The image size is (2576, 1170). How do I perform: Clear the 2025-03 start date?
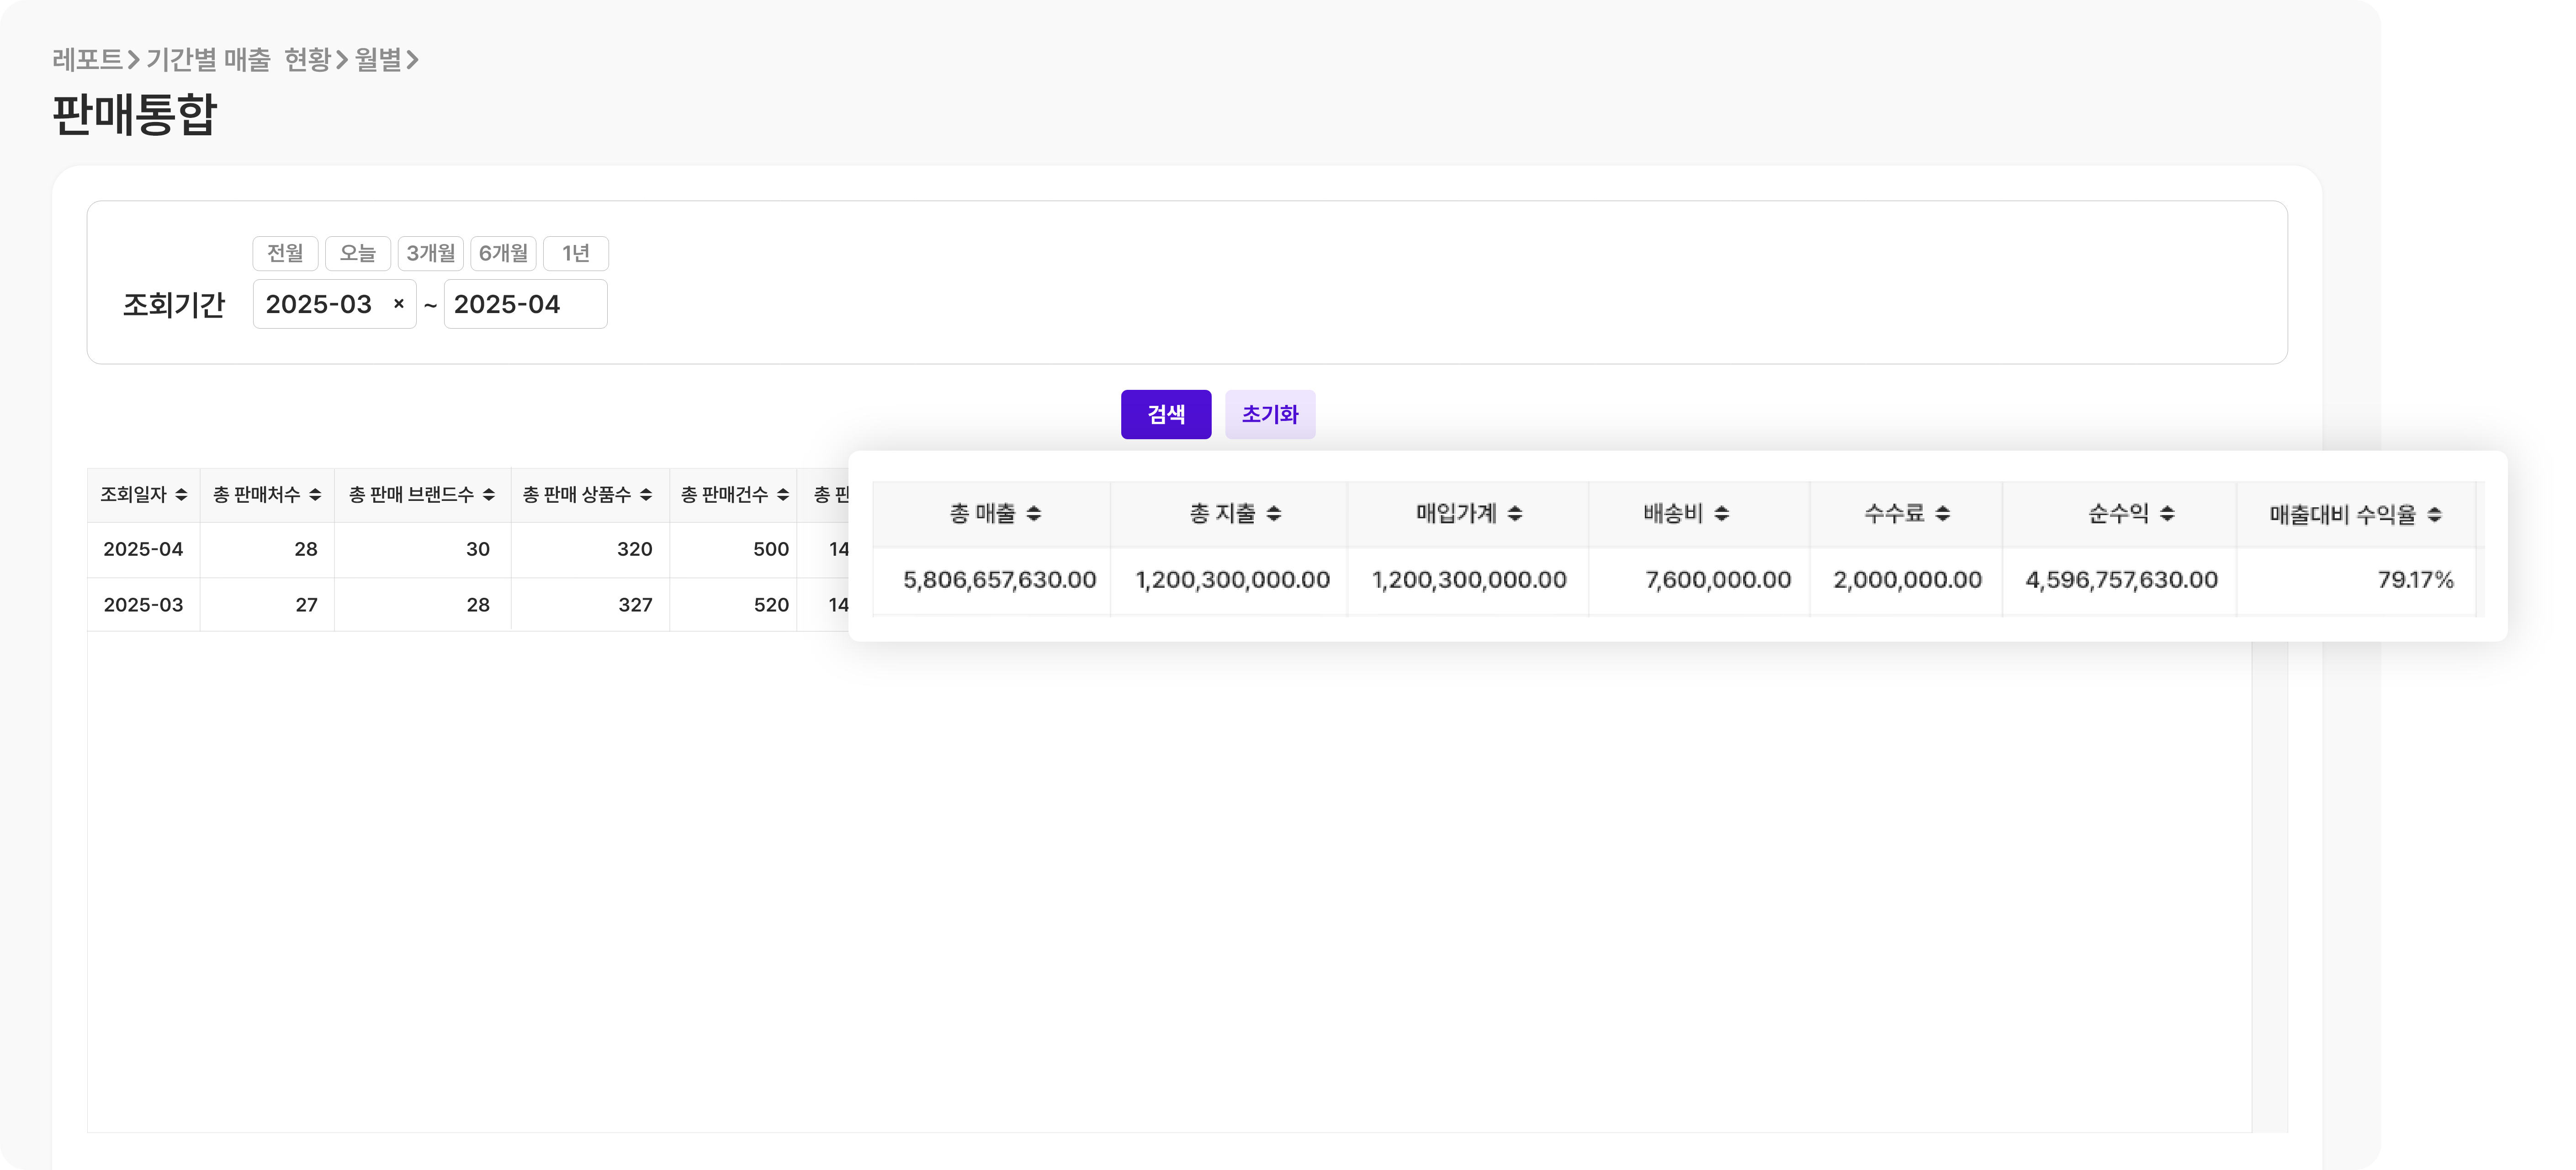[399, 304]
